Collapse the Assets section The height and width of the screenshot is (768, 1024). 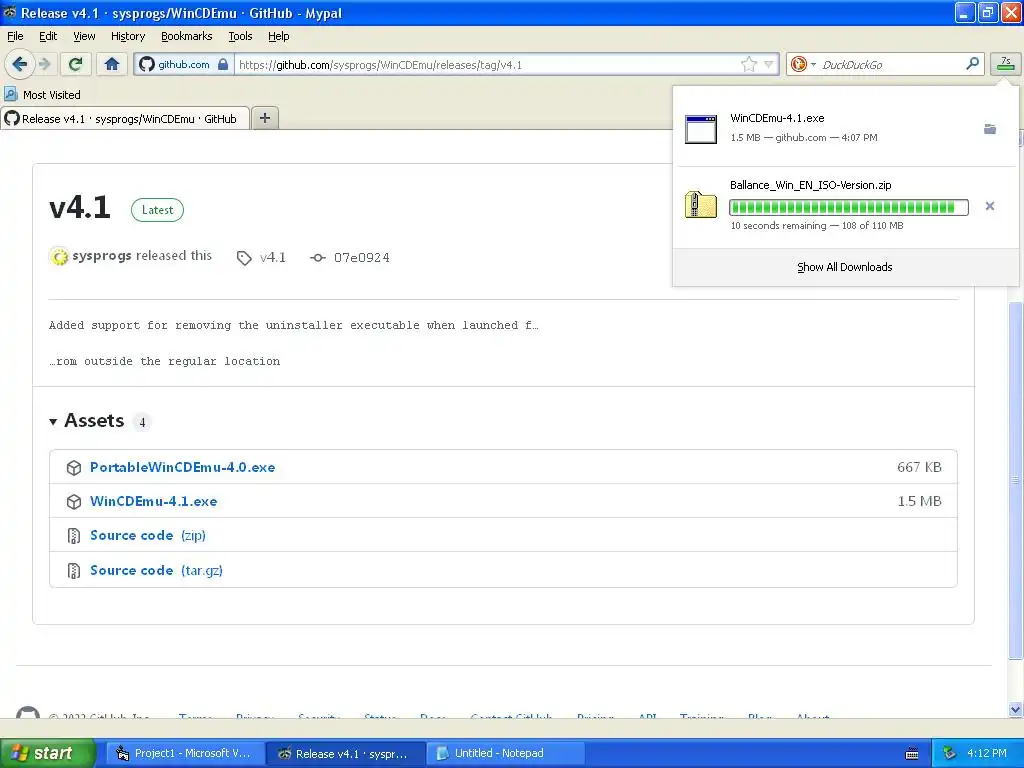87,421
